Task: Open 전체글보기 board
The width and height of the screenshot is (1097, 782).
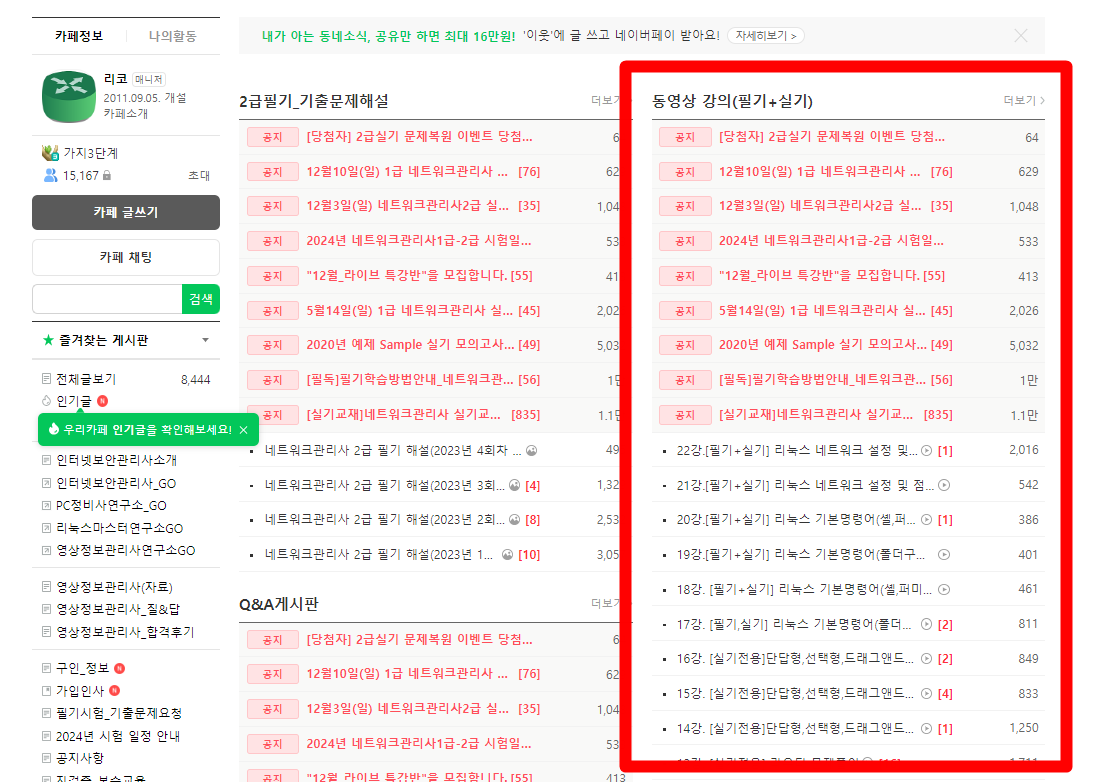Action: point(86,379)
